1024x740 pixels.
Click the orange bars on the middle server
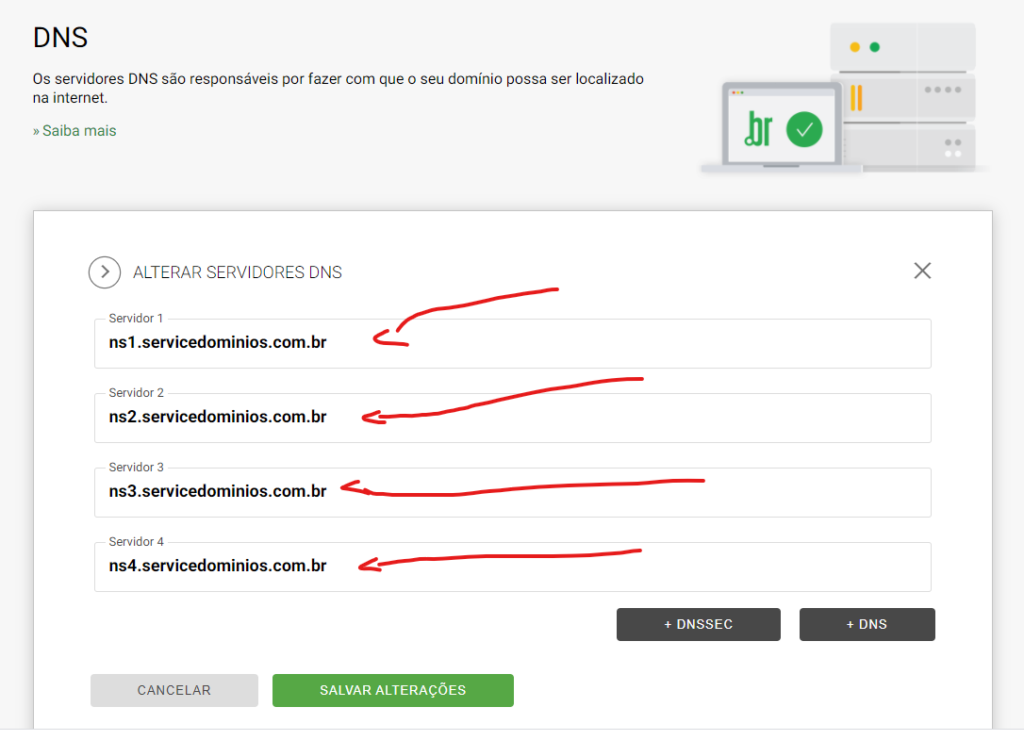click(856, 98)
